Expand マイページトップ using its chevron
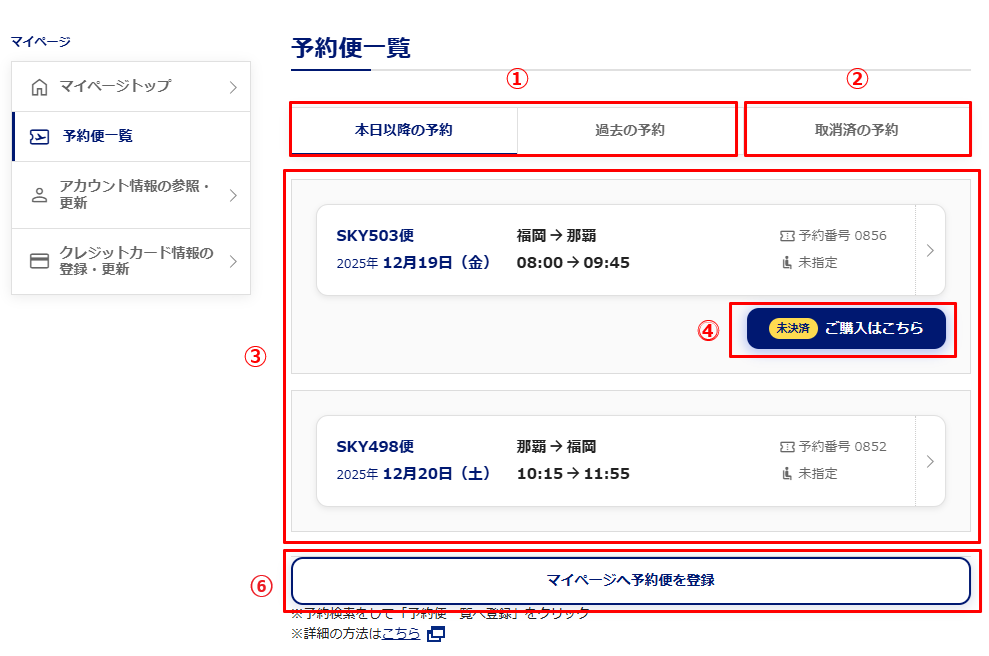This screenshot has height=656, width=989. click(x=233, y=87)
